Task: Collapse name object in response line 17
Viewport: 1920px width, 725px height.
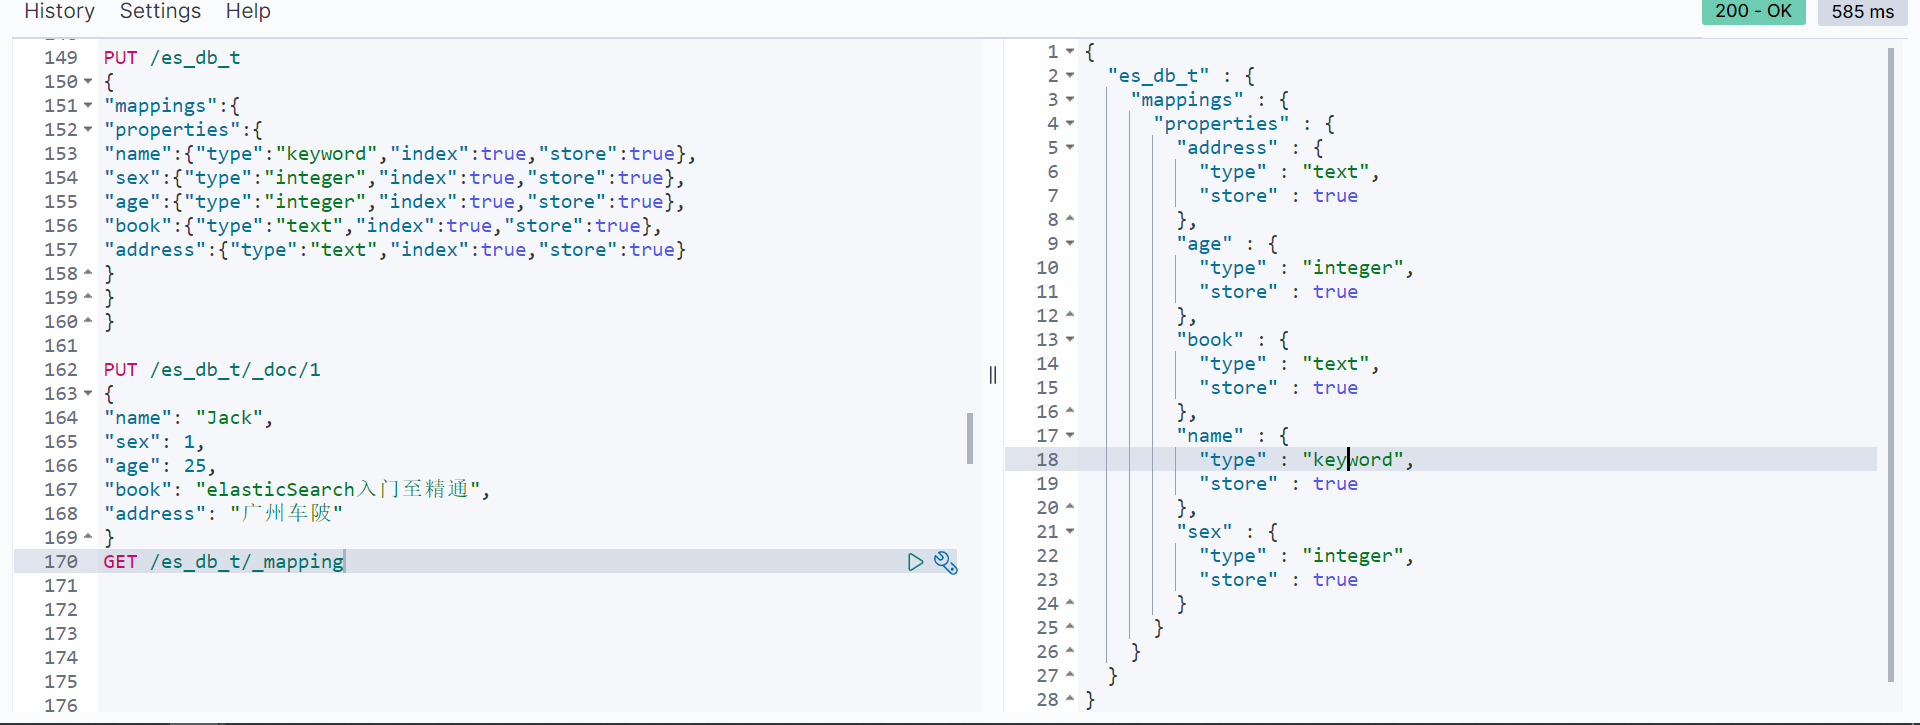Action: tap(1070, 435)
